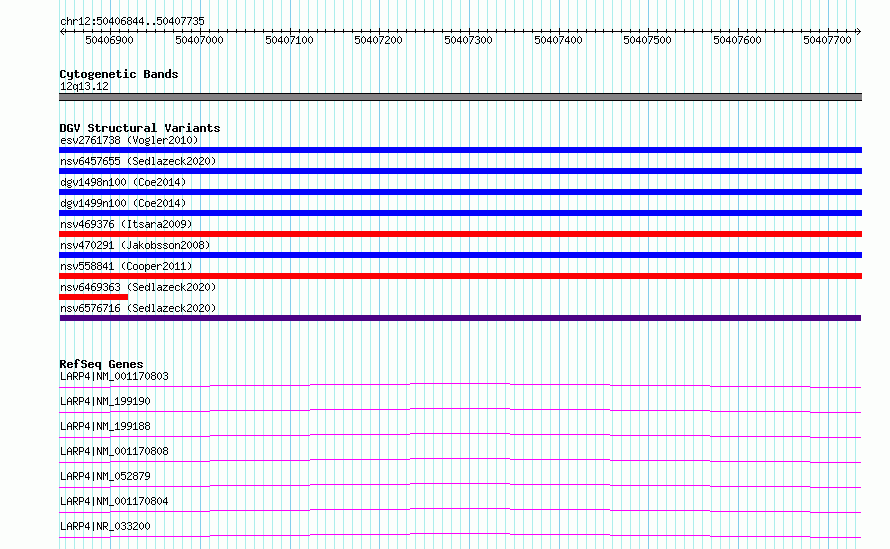Open variant dgv1499n100 (Coe2014) label
890x549 pixels.
(123, 203)
